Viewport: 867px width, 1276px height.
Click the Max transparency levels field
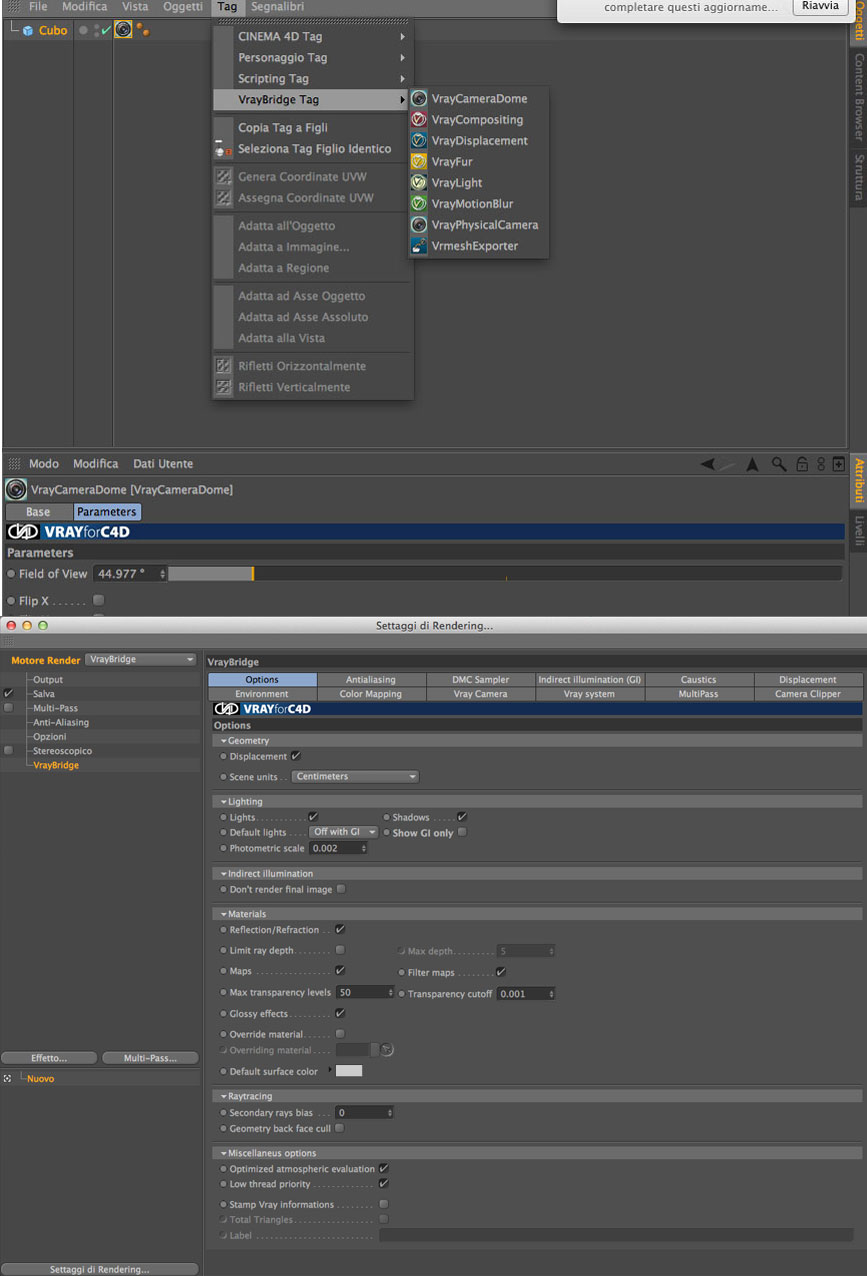[x=365, y=992]
